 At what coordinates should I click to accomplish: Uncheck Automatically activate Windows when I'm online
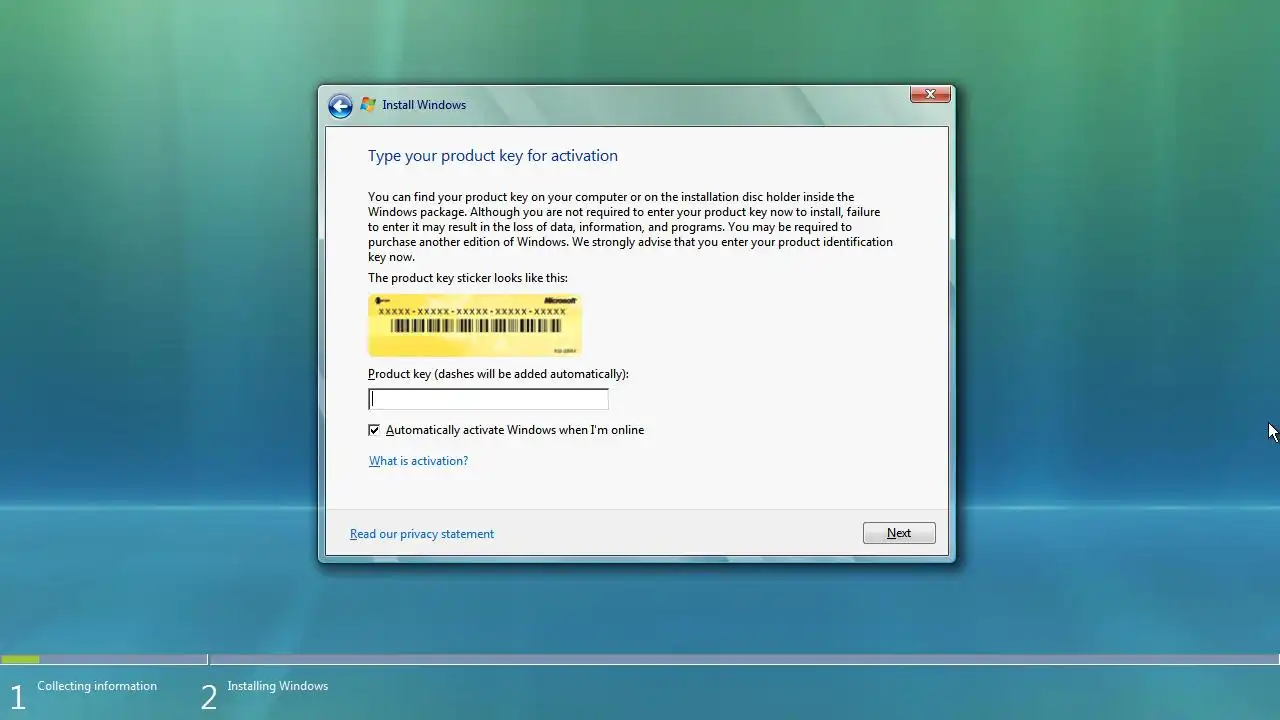[x=374, y=430]
